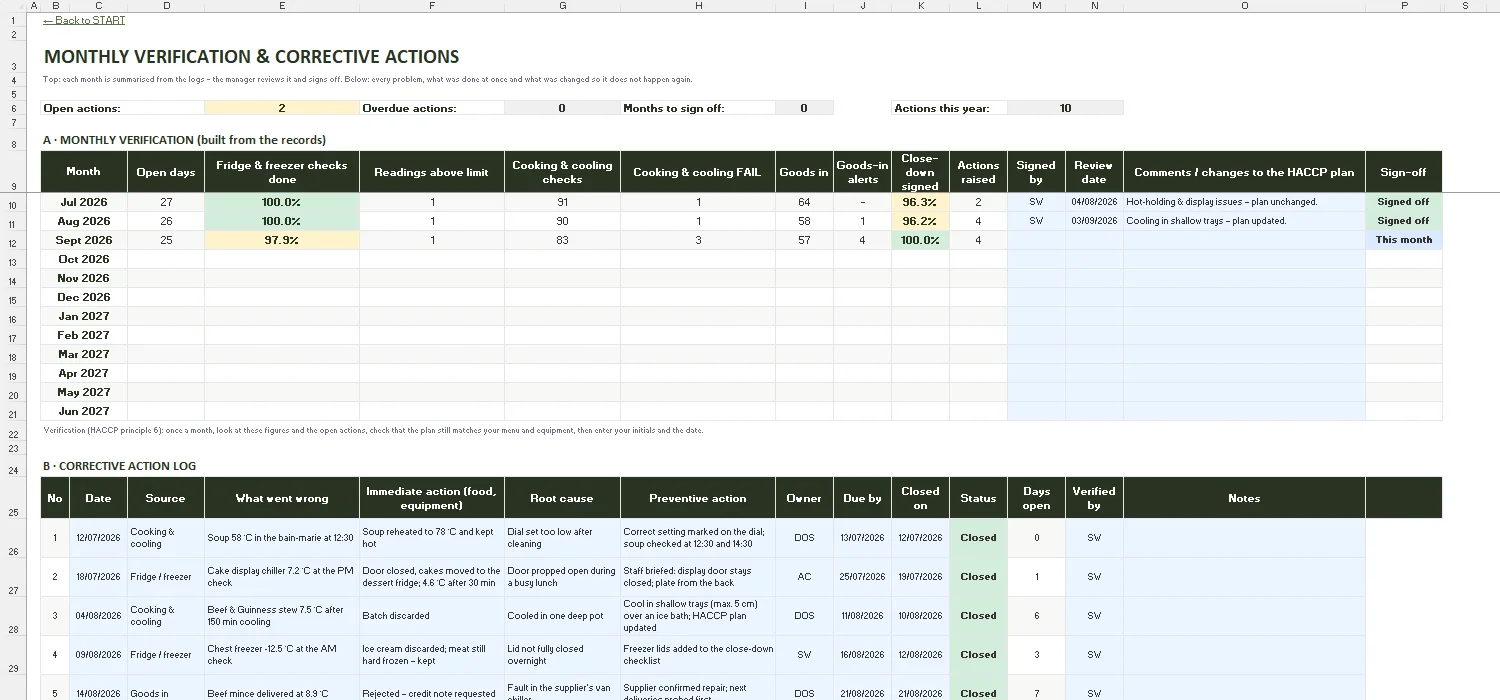Click the Jun 2027 month cell
1500x700 pixels.
tap(83, 411)
